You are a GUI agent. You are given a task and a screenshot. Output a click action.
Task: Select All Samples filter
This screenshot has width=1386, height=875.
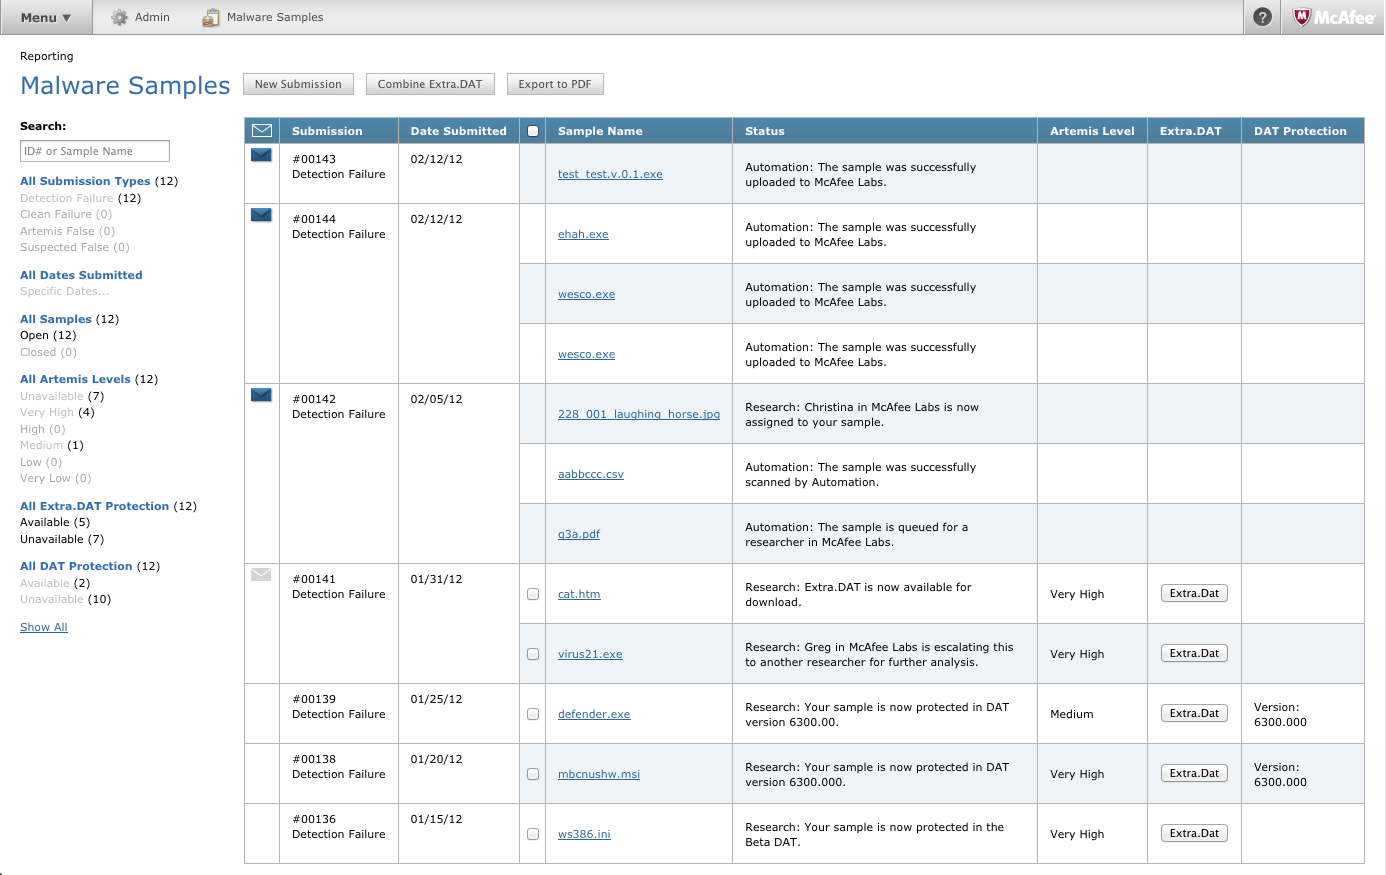point(56,319)
